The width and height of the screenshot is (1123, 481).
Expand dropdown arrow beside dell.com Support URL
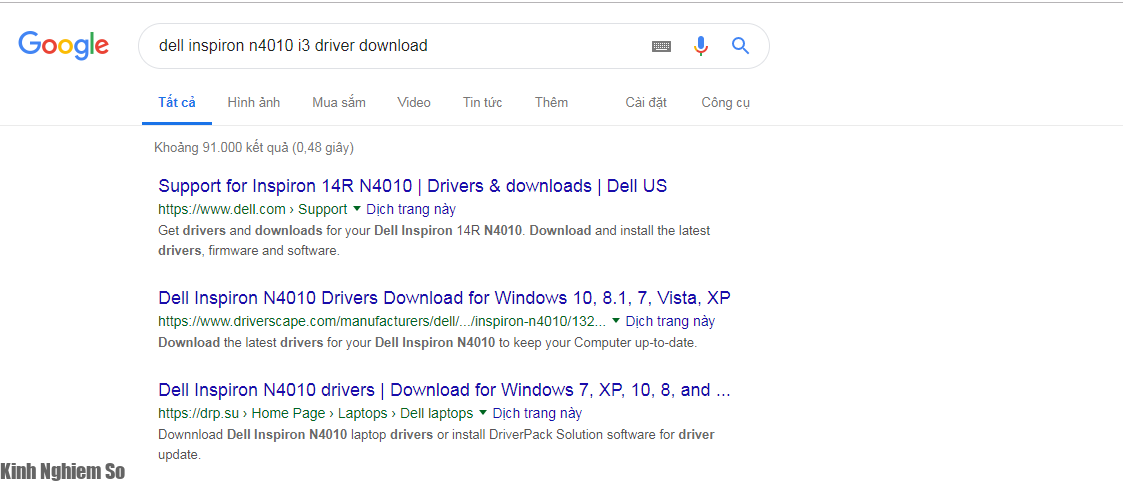point(357,209)
